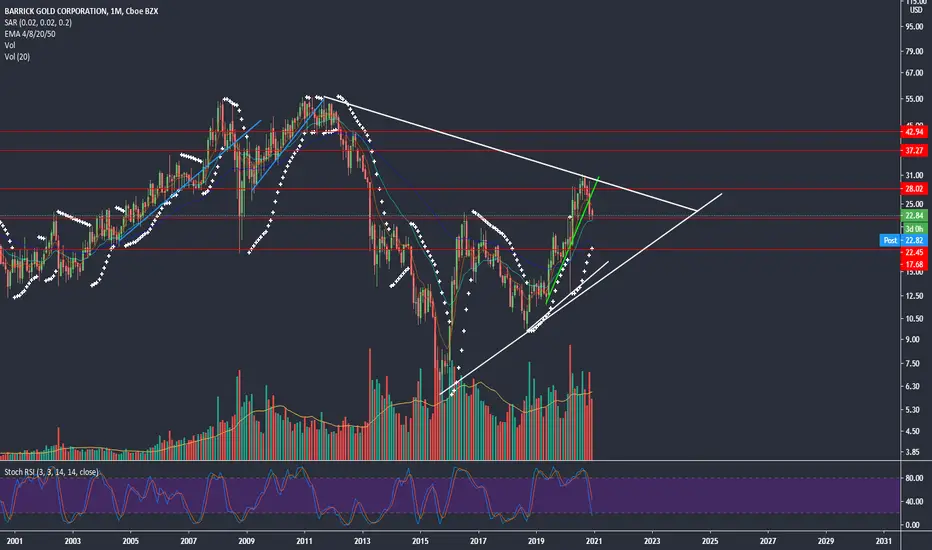The image size is (932, 550).
Task: Click 2021 on the time axis
Action: [594, 541]
